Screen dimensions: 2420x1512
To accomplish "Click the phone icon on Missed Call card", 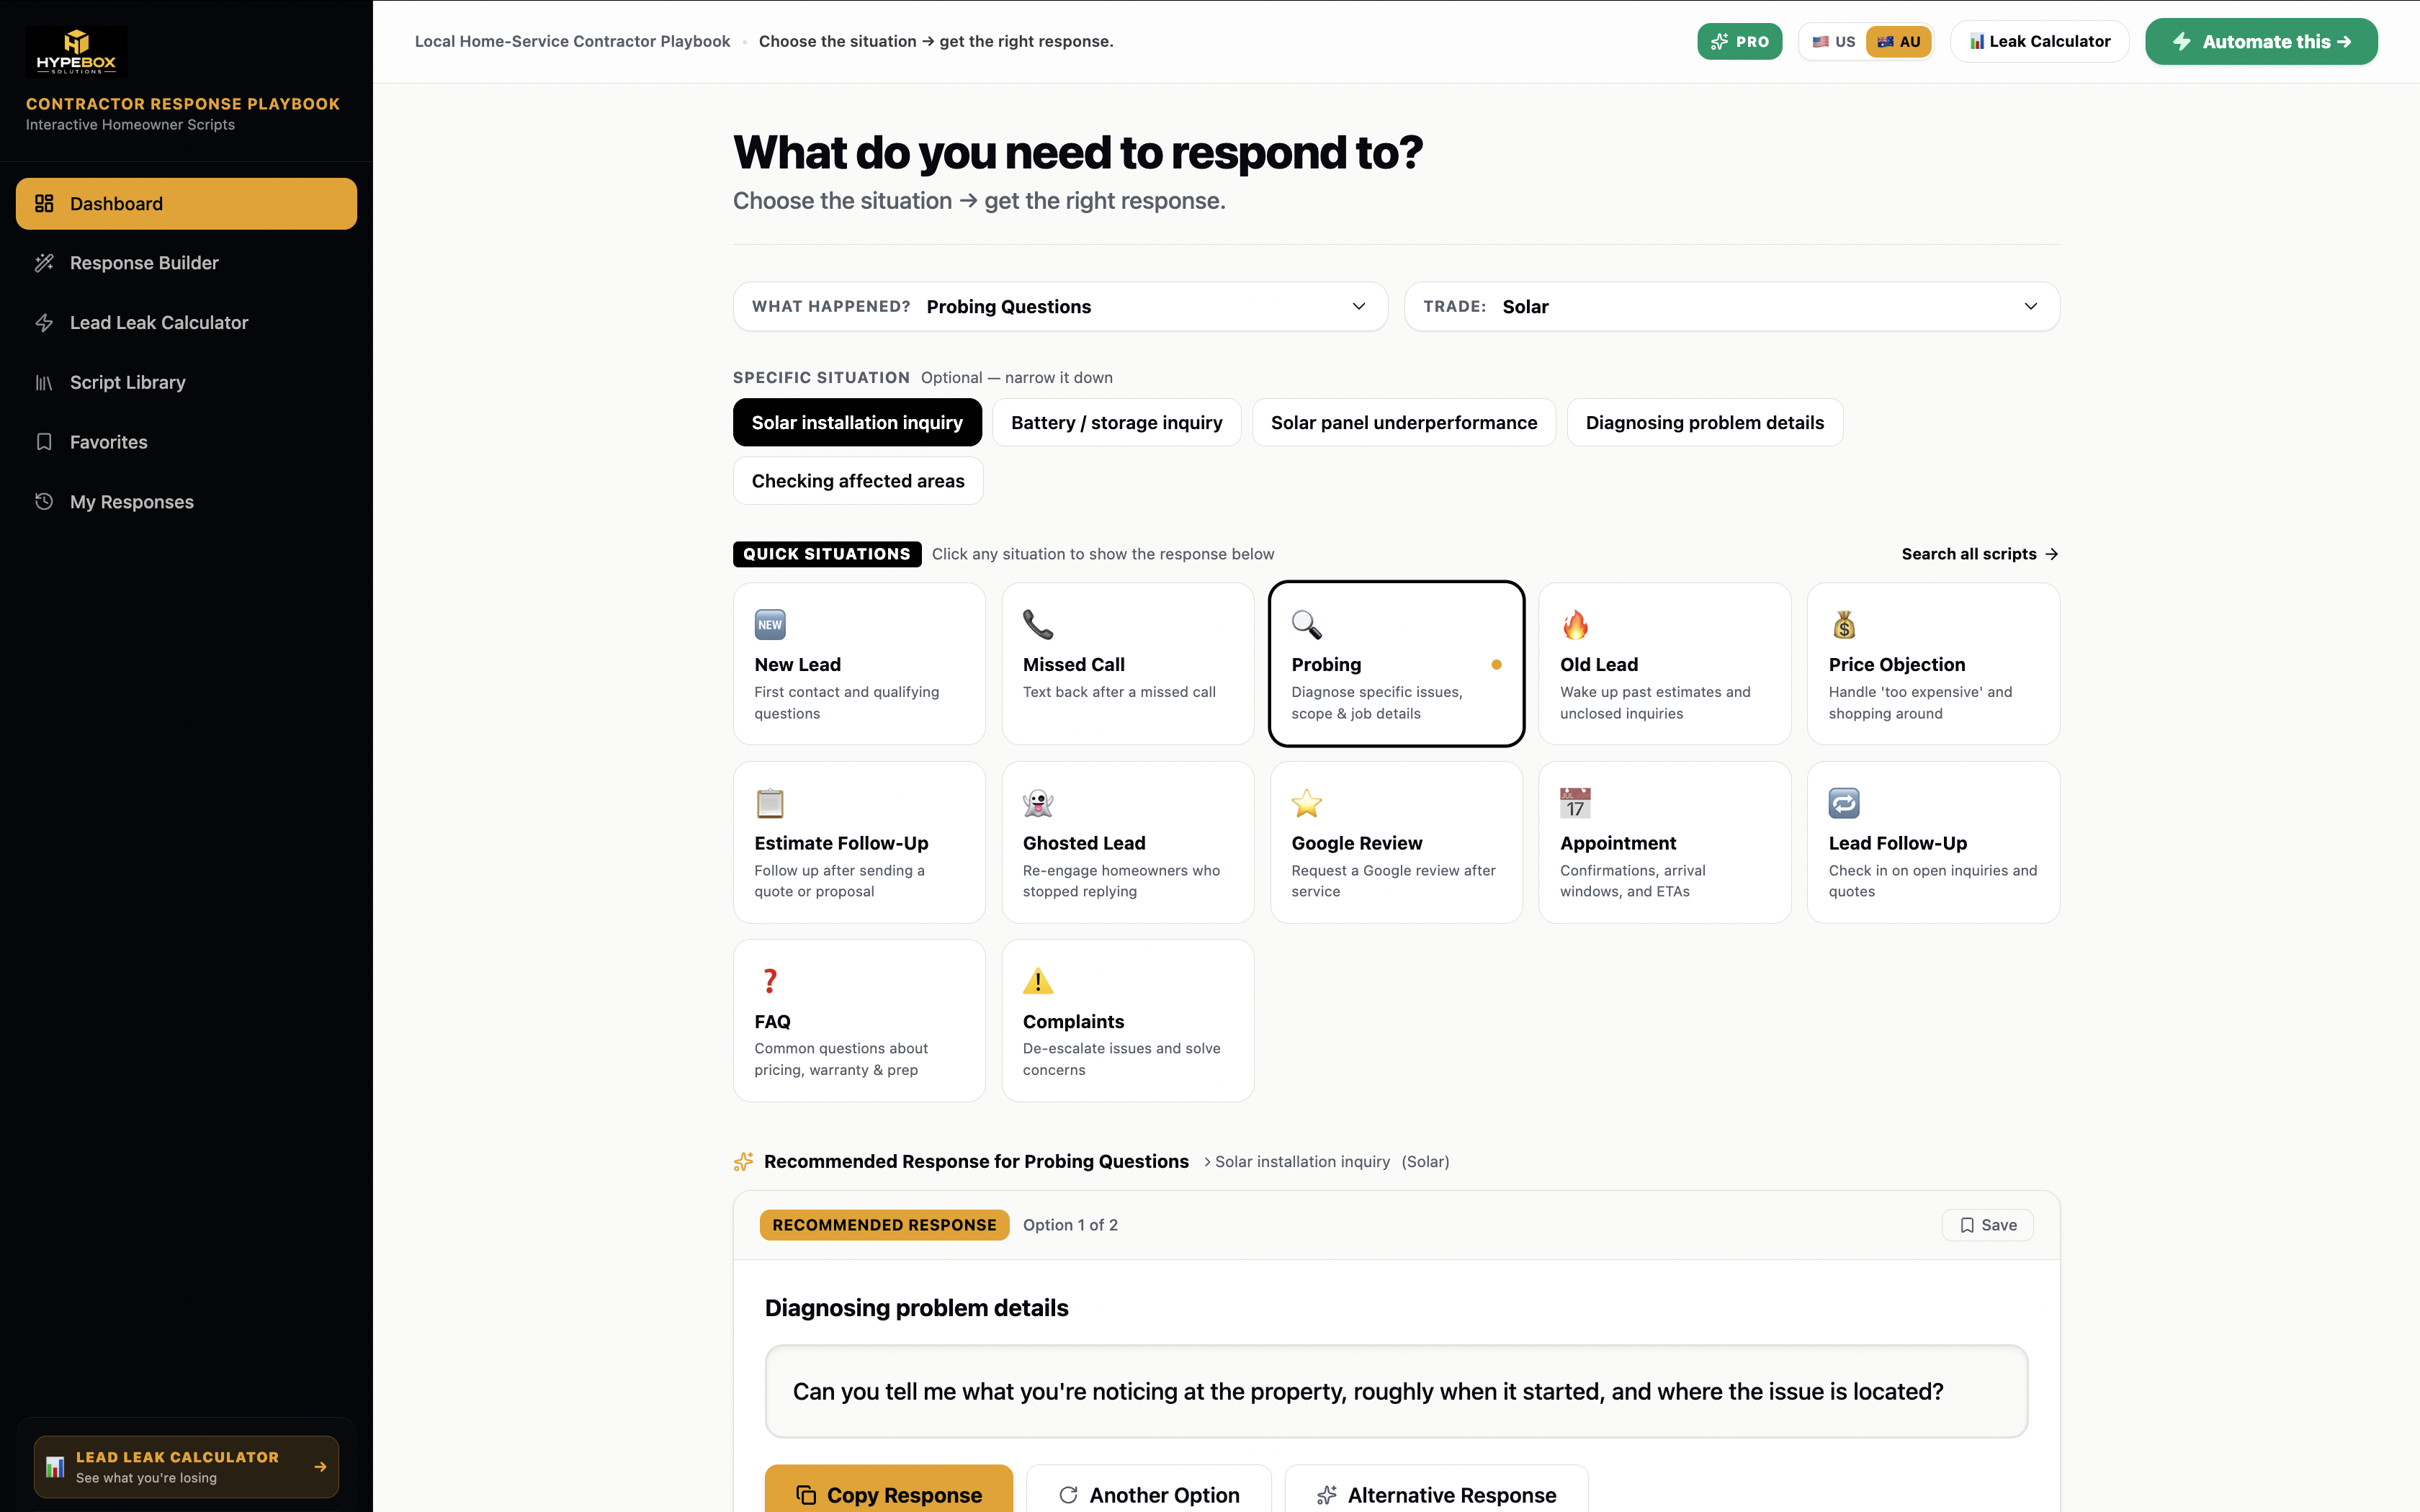I will (x=1038, y=625).
